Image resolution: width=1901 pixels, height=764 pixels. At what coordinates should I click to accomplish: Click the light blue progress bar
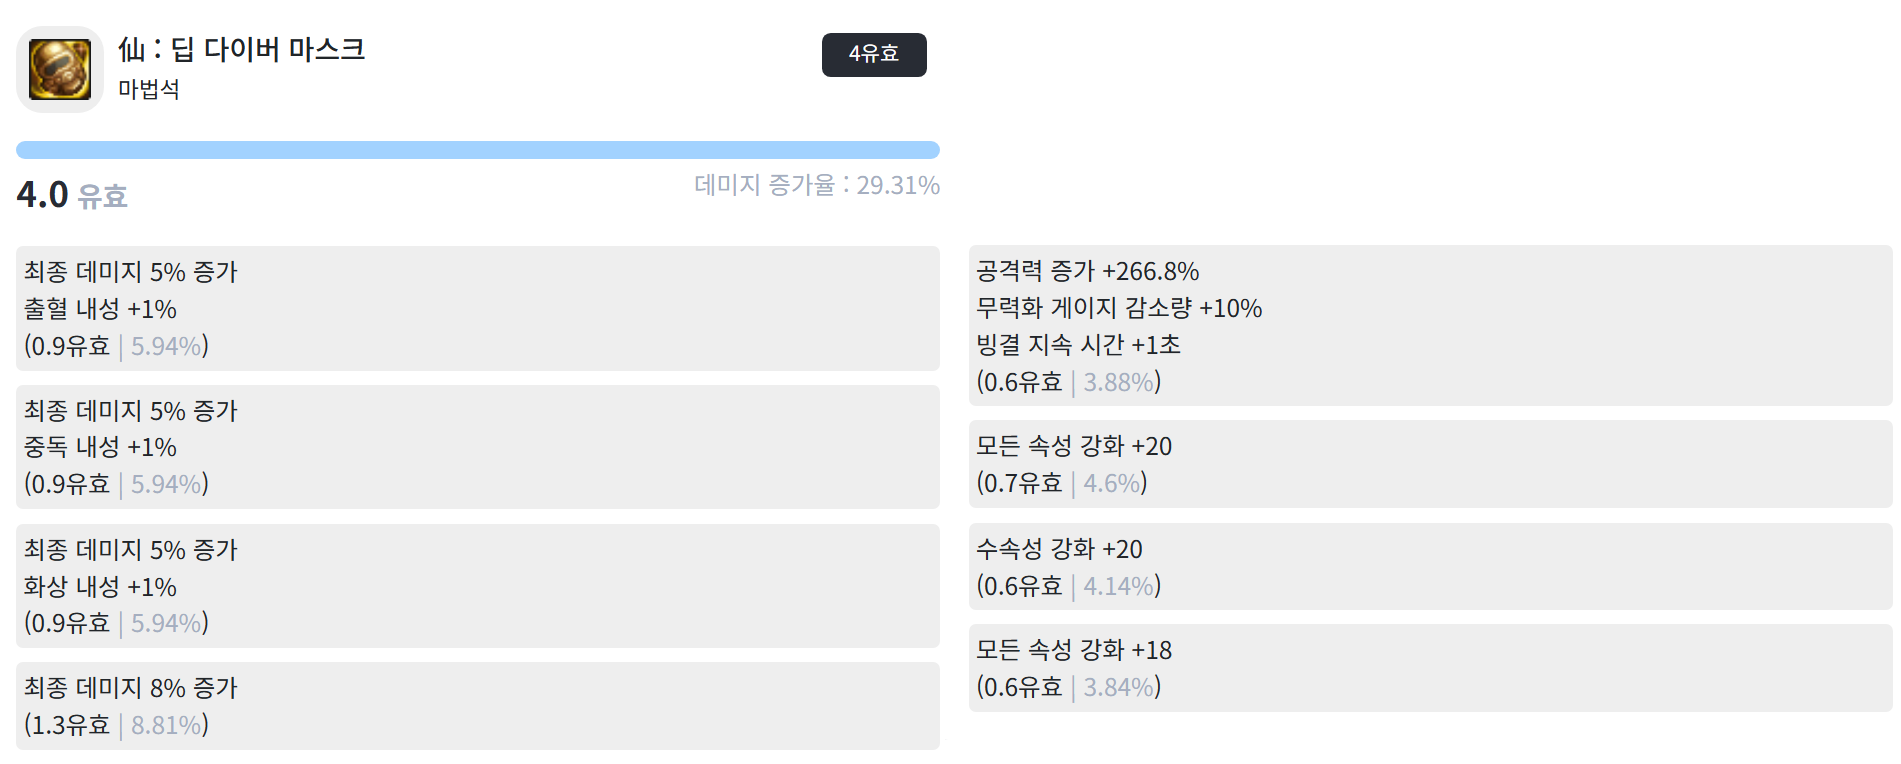coord(478,150)
